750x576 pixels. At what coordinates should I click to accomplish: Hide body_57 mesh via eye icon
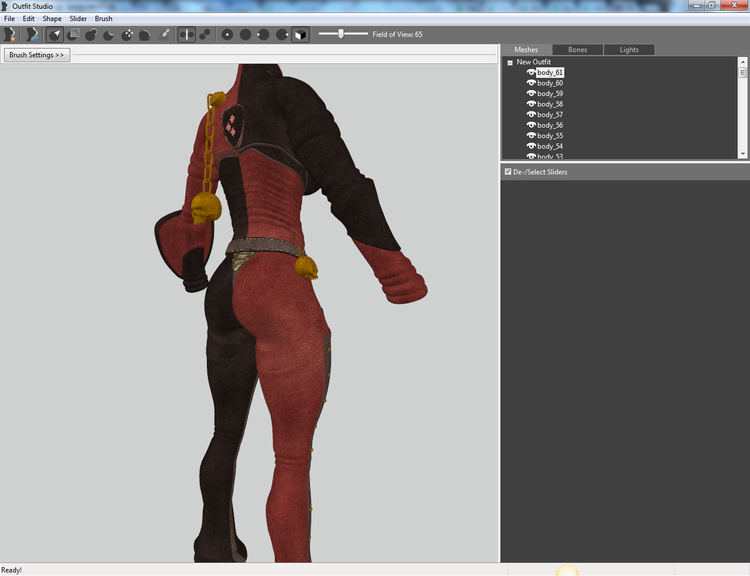(x=530, y=114)
